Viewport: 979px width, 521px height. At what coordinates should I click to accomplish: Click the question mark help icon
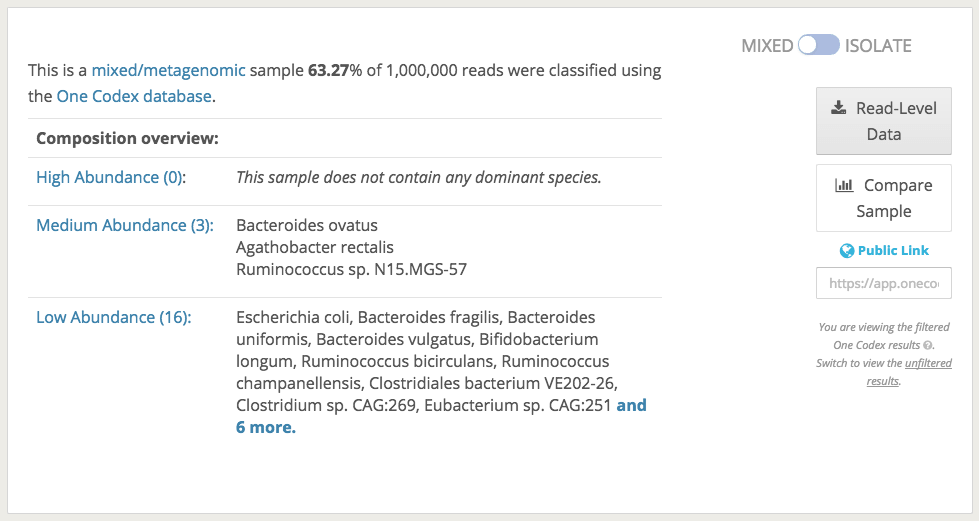click(928, 345)
